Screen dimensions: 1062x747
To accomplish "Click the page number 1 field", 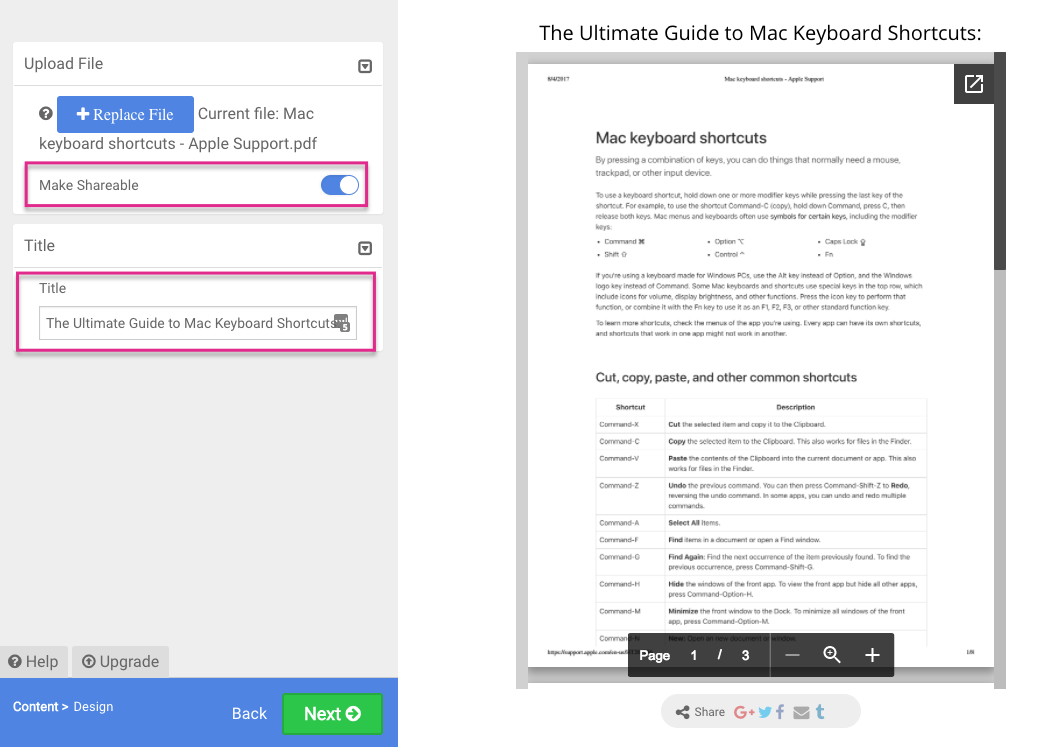I will (694, 656).
